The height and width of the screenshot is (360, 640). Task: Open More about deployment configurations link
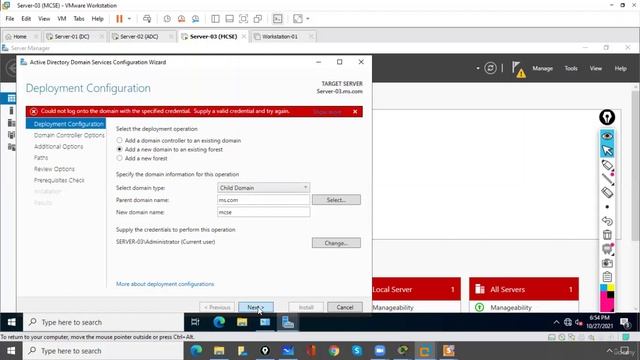[x=165, y=284]
